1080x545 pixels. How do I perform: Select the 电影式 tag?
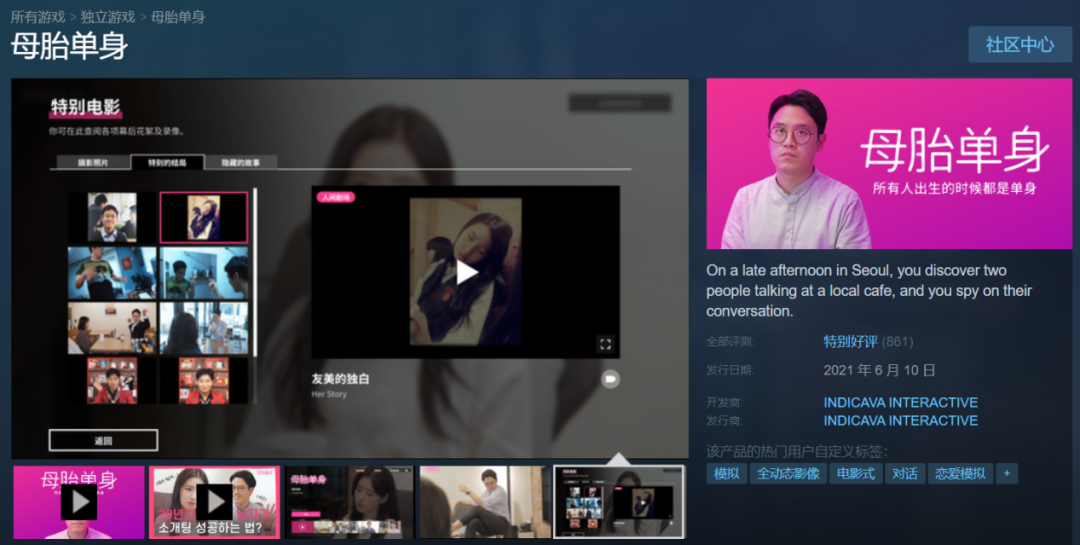click(855, 473)
